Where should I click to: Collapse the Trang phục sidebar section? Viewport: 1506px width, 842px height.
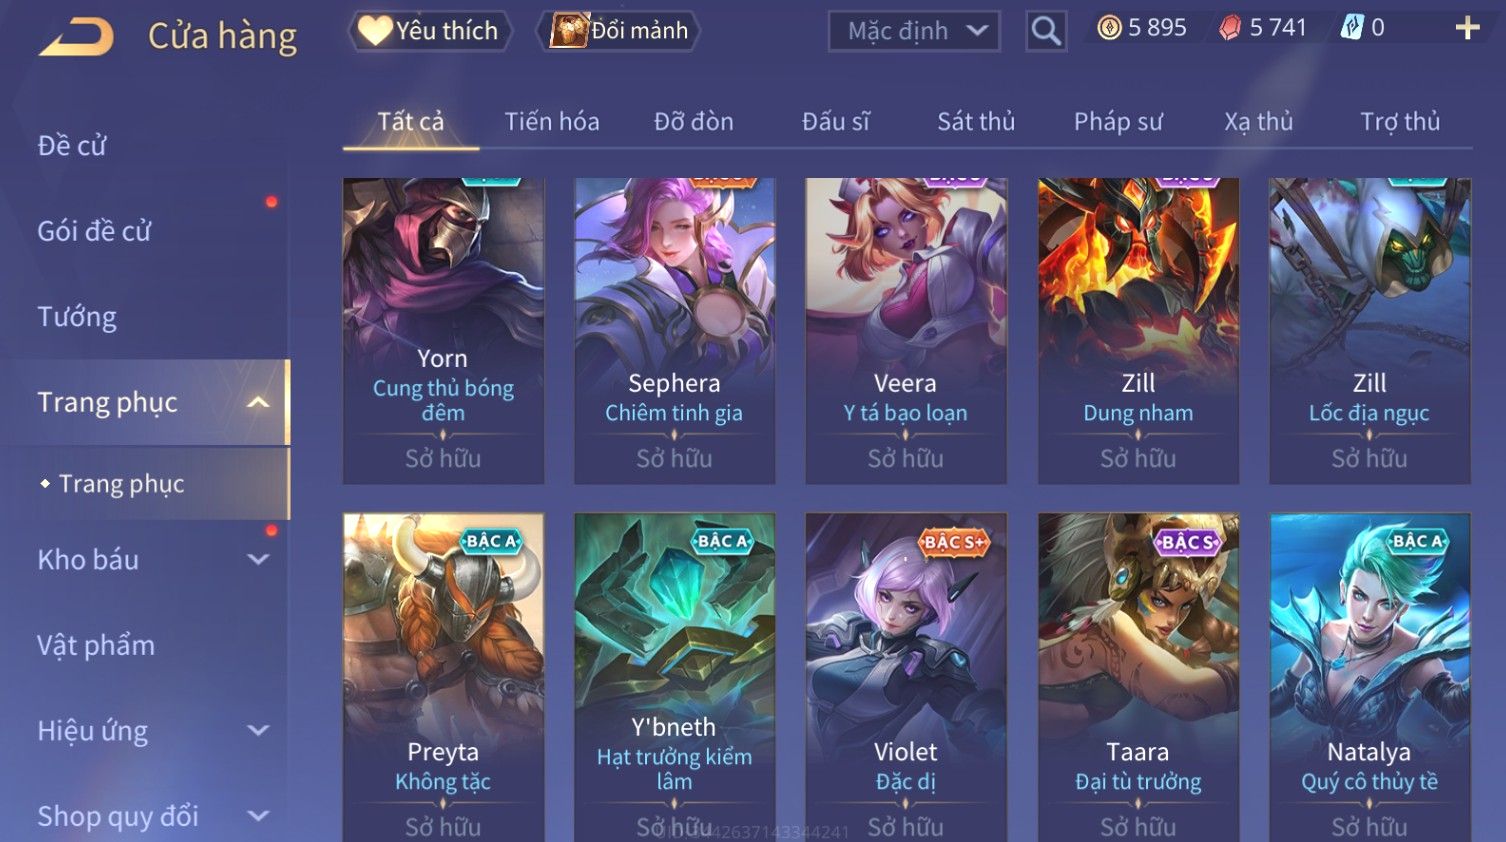pyautogui.click(x=258, y=403)
